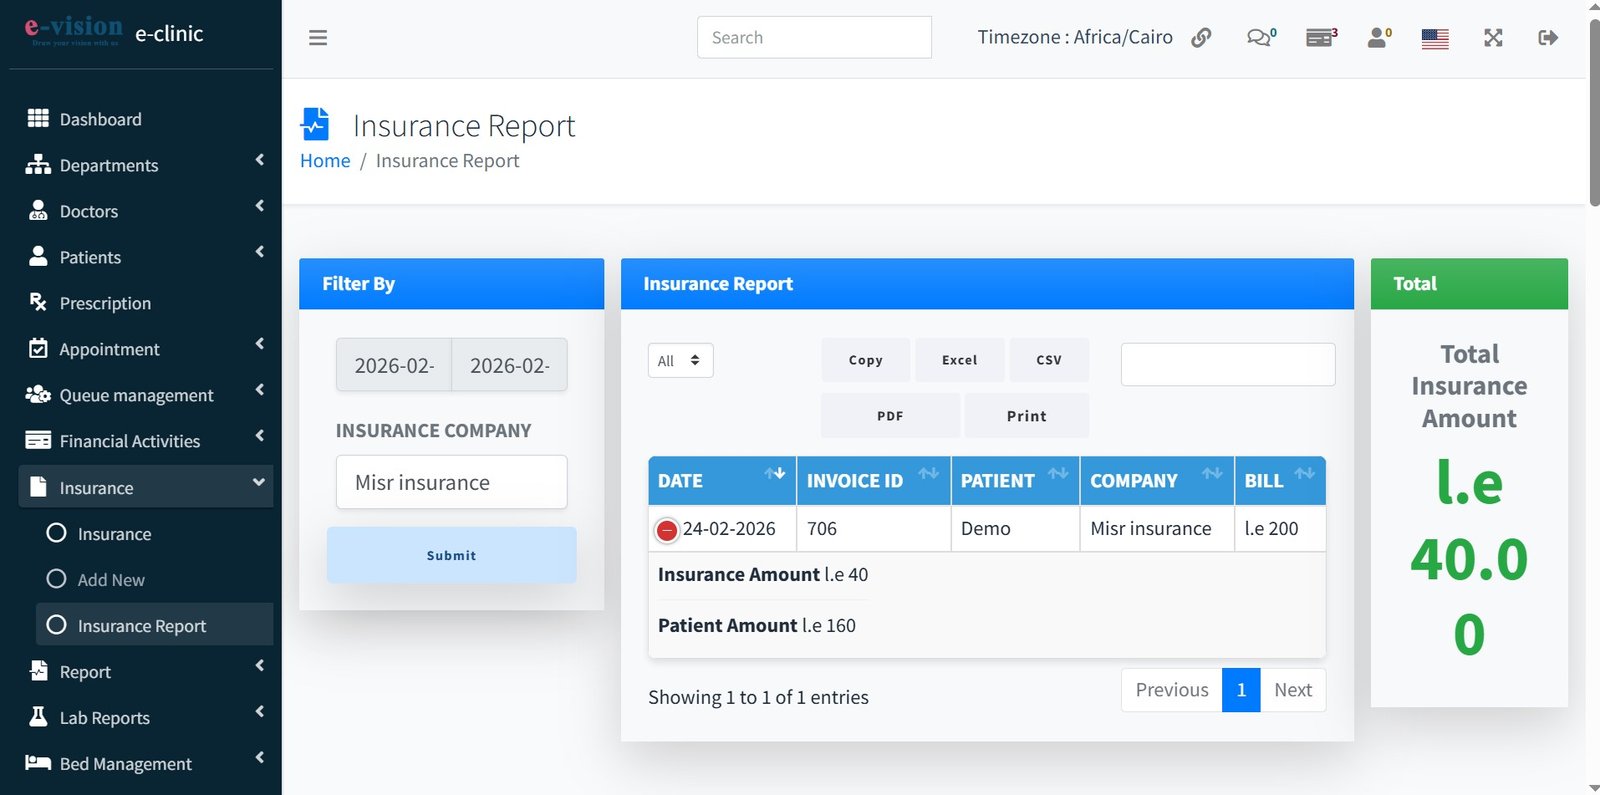Click the Dashboard grid icon
The image size is (1600, 795).
tap(38, 118)
